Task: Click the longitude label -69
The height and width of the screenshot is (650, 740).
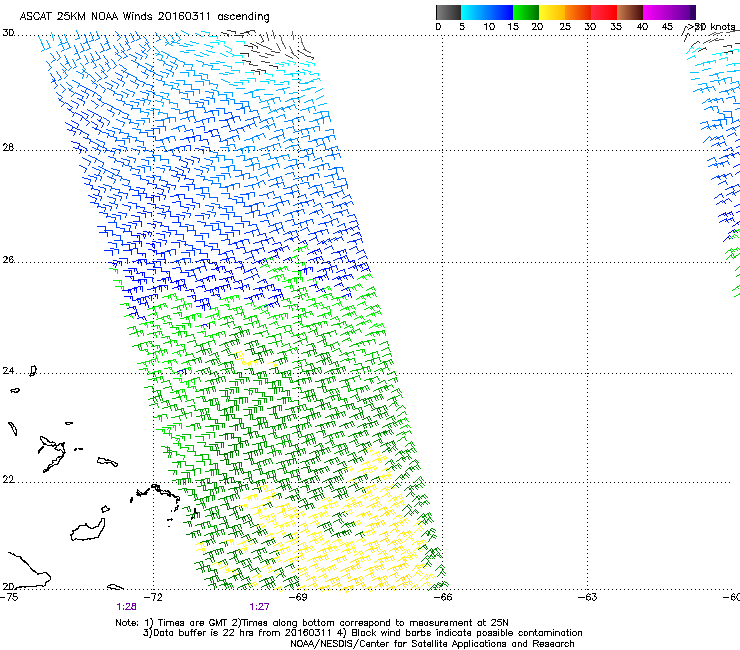Action: tap(298, 597)
